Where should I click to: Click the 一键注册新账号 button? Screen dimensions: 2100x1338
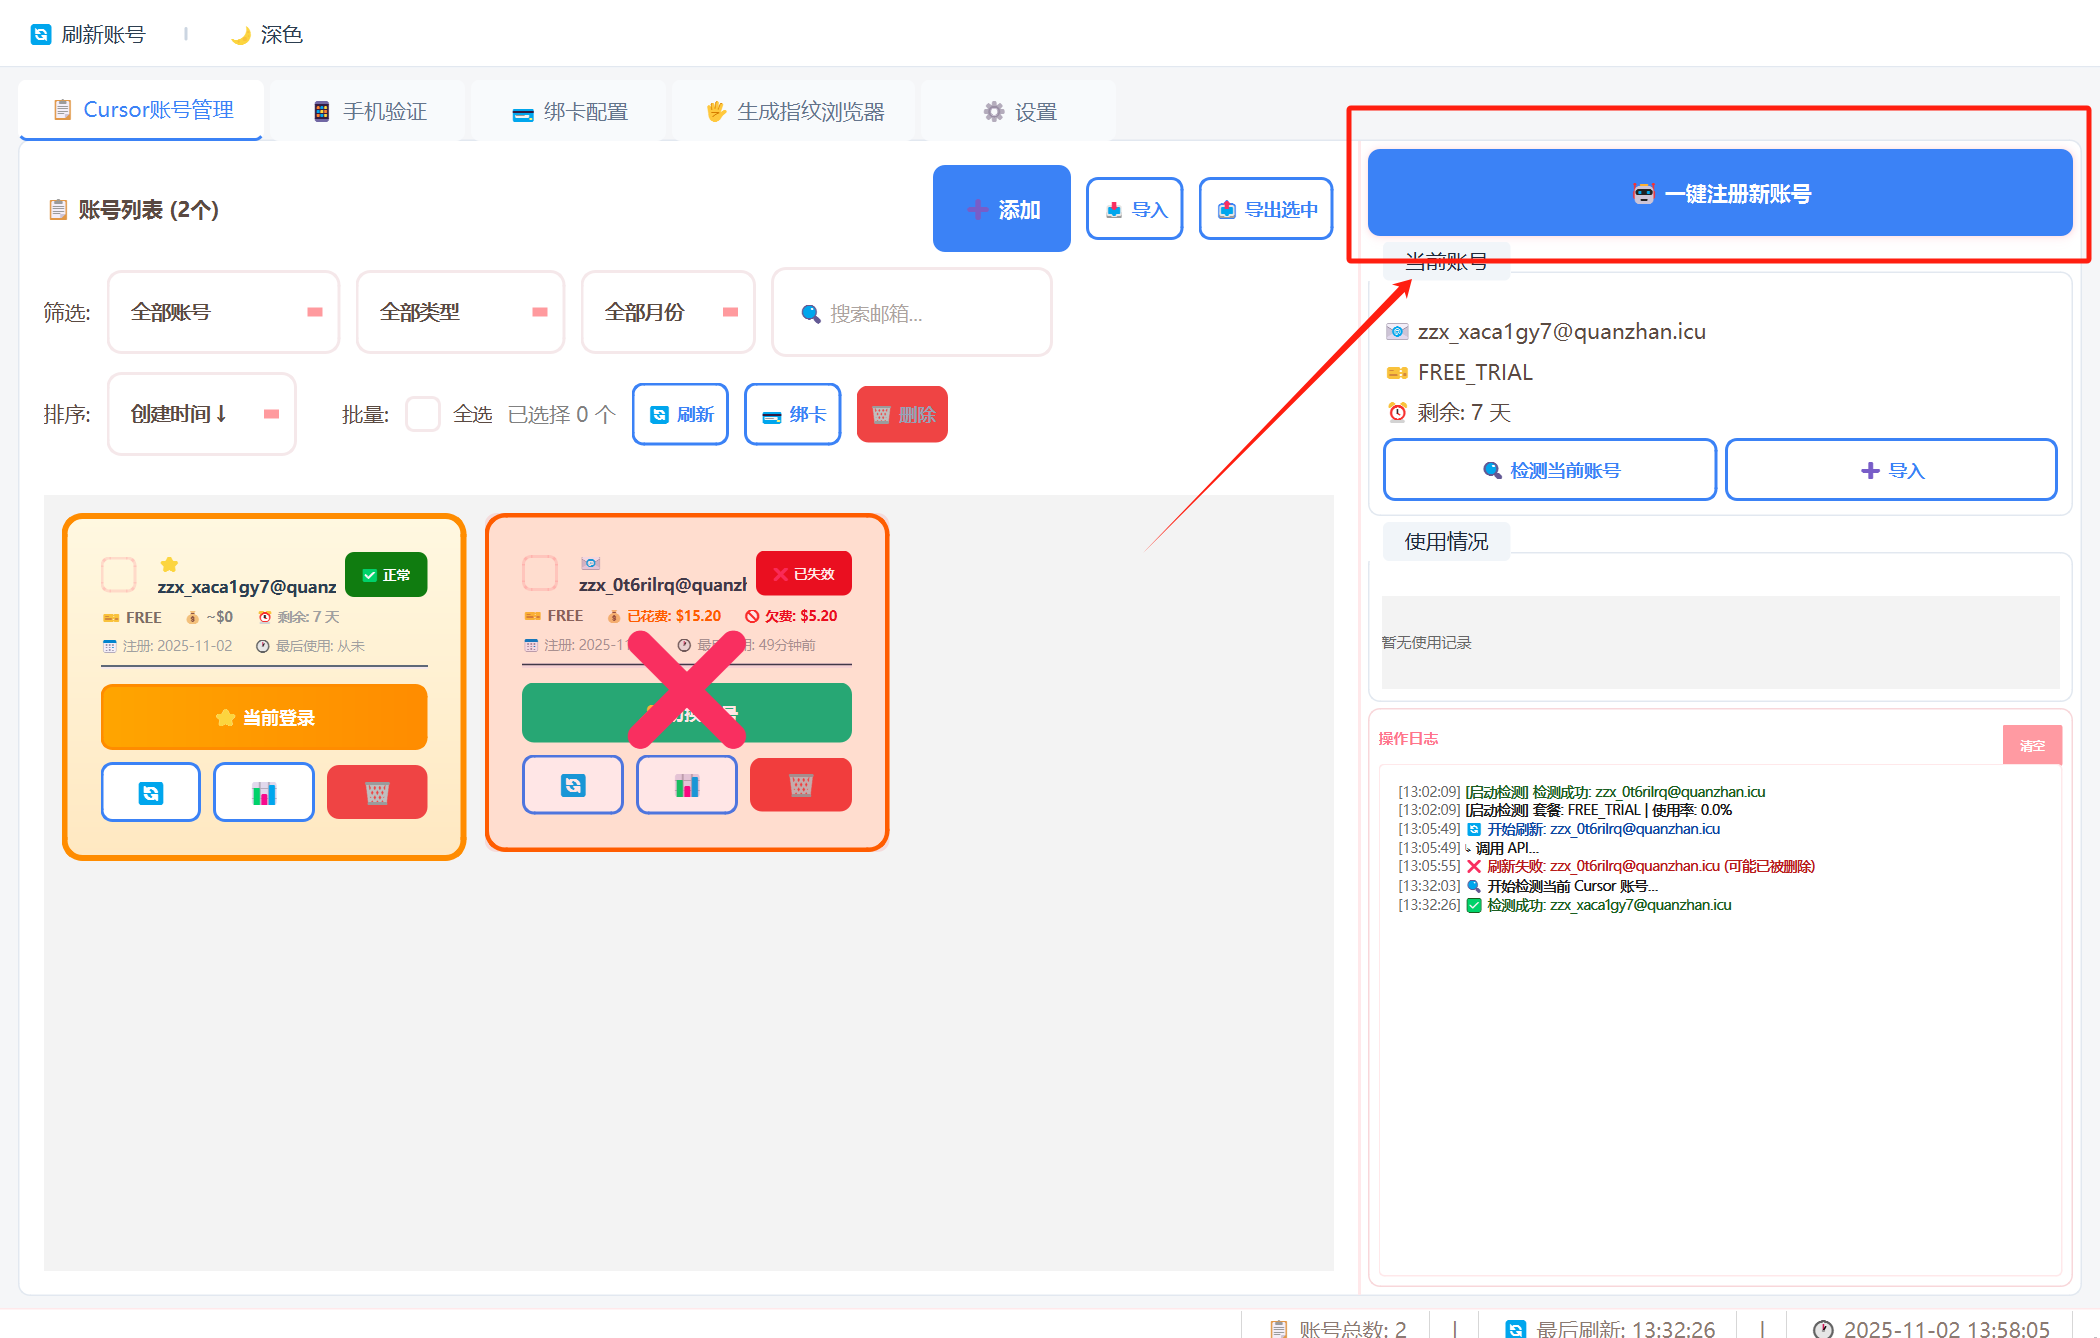[x=1720, y=193]
